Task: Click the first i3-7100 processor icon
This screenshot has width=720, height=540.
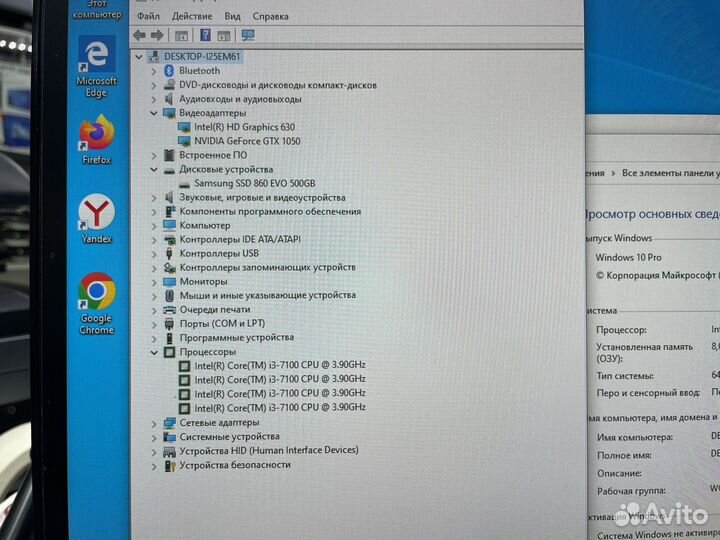Action: 184,366
